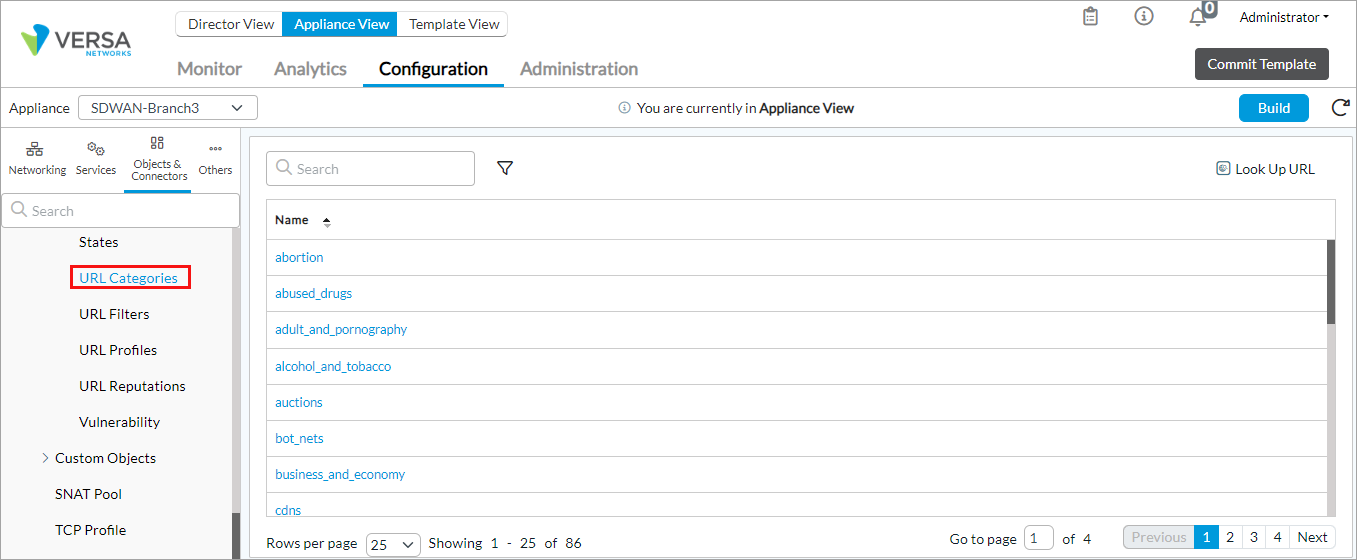Select URL Categories in sidebar tree
Screen dimensions: 1357x560
point(129,278)
